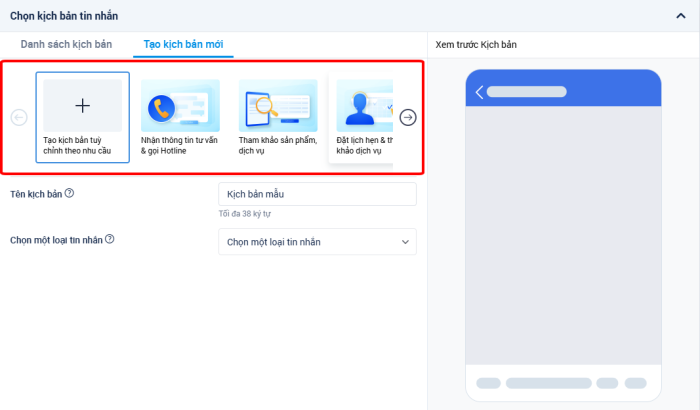Switch to the 'Danh sách kịch bản' tab
700x410 pixels.
[x=66, y=45]
